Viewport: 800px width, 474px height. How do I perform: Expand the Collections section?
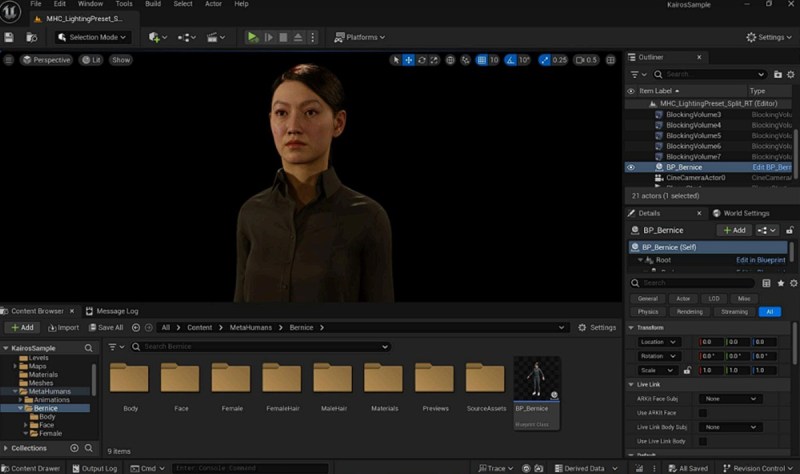6,448
